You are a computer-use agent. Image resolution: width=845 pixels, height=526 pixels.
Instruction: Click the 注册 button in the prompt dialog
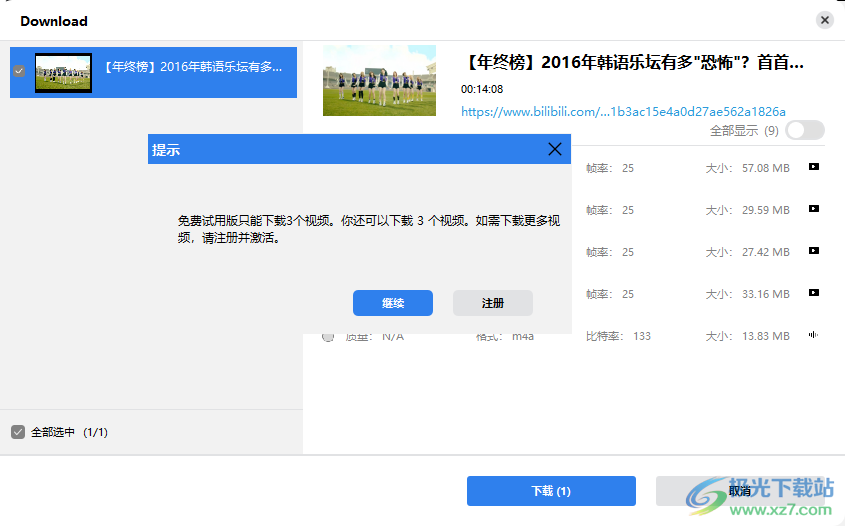point(493,303)
